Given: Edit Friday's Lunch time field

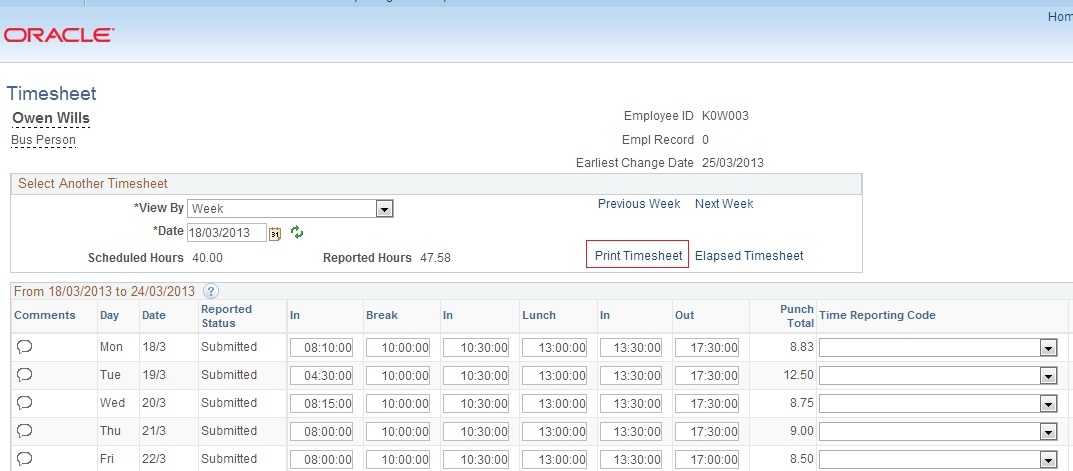Looking at the screenshot, I should click(x=554, y=460).
